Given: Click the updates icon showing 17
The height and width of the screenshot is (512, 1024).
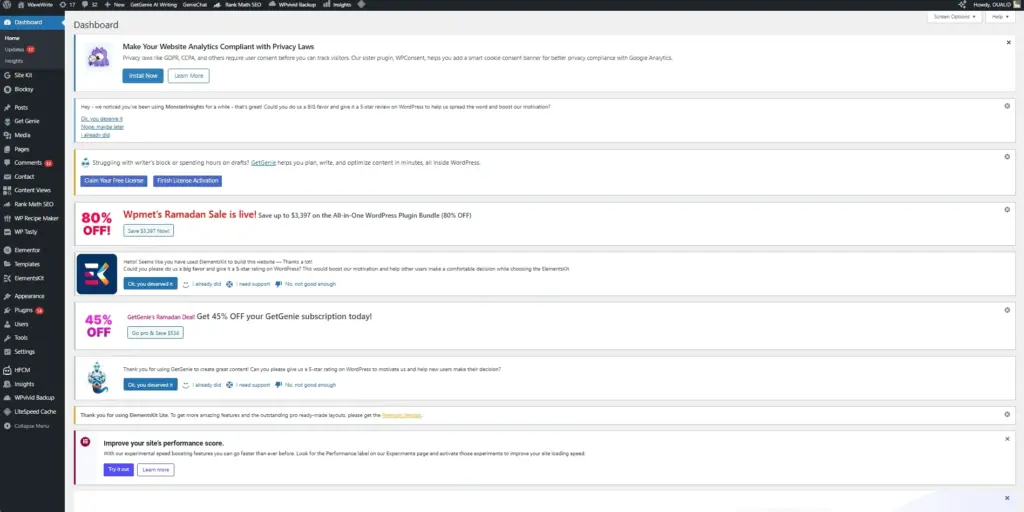Looking at the screenshot, I should click(67, 4).
